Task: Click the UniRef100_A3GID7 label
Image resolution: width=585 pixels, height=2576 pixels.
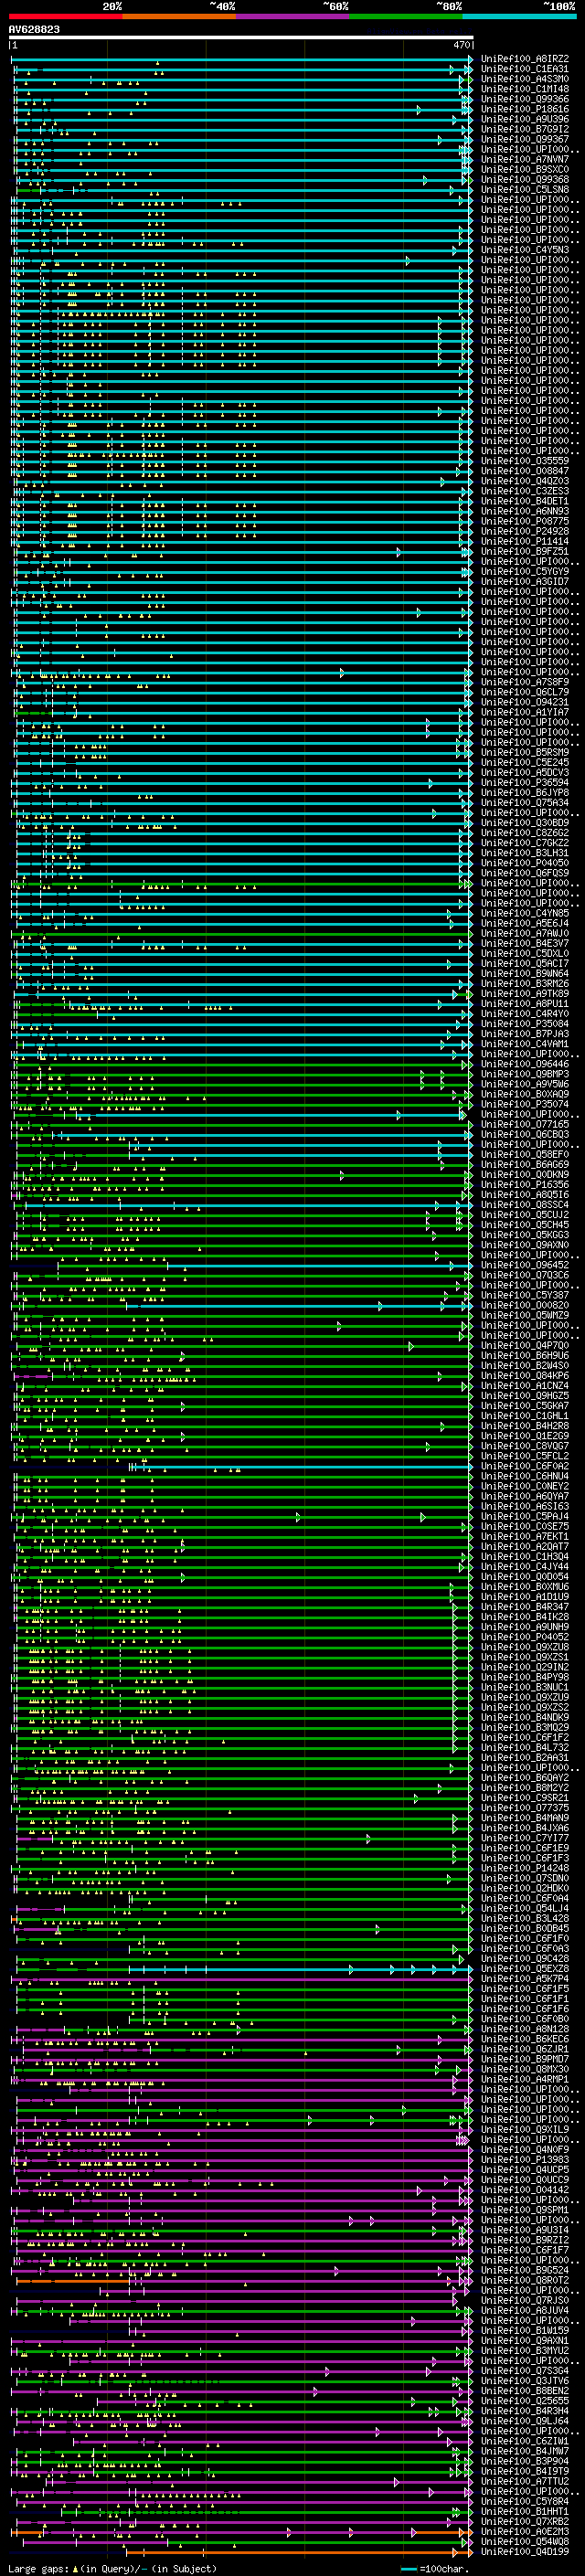Action: [525, 581]
